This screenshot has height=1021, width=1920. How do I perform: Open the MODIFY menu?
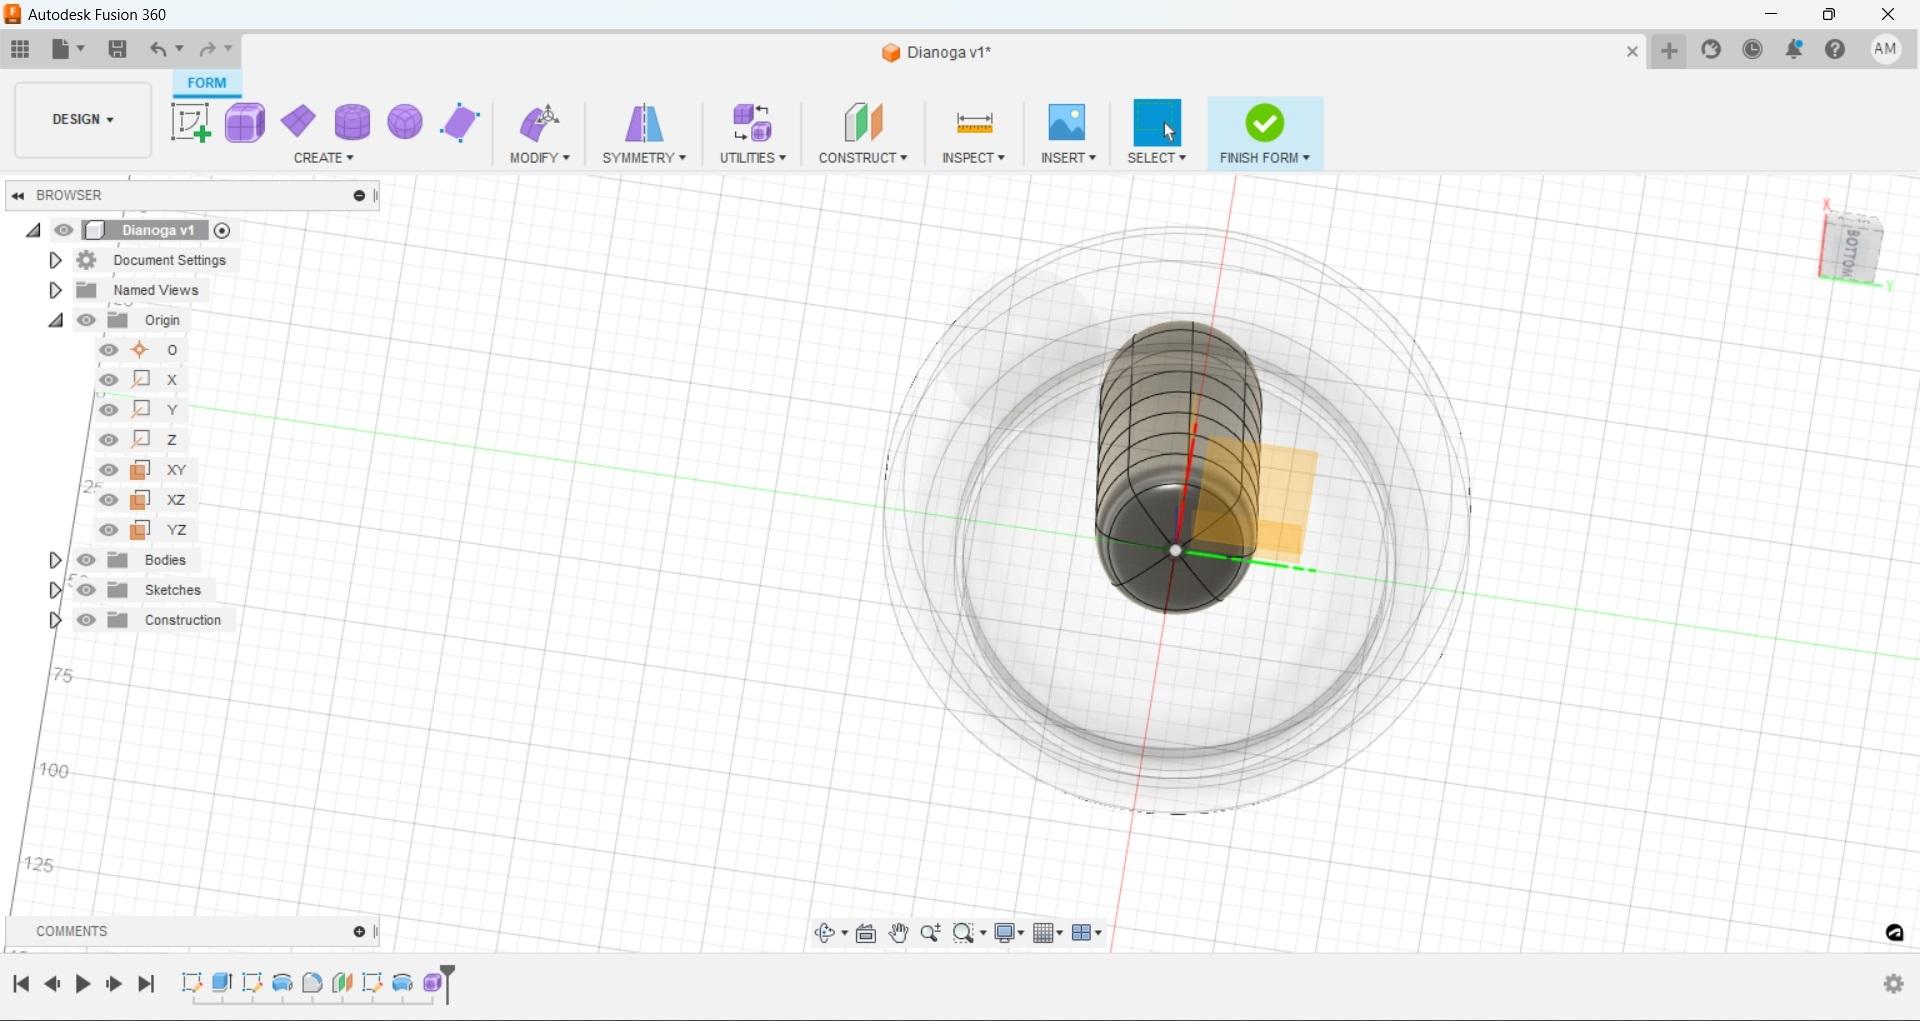540,158
